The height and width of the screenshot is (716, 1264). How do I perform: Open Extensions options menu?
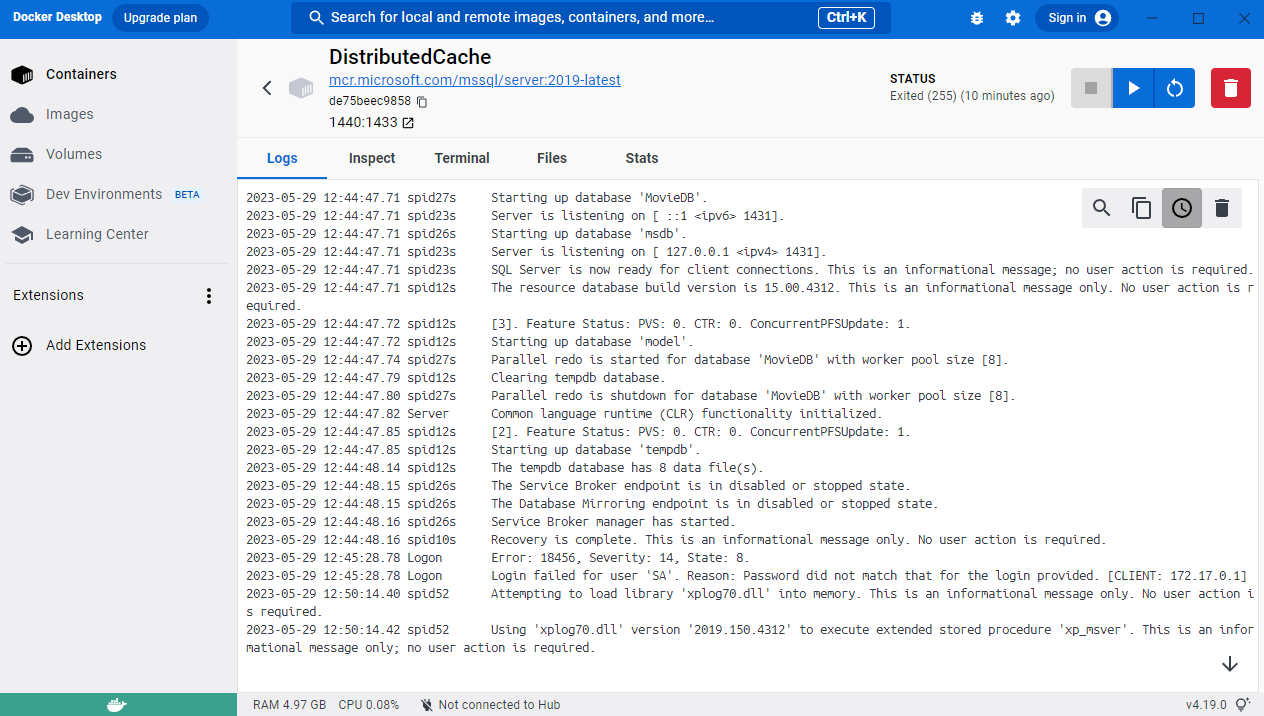coord(209,296)
